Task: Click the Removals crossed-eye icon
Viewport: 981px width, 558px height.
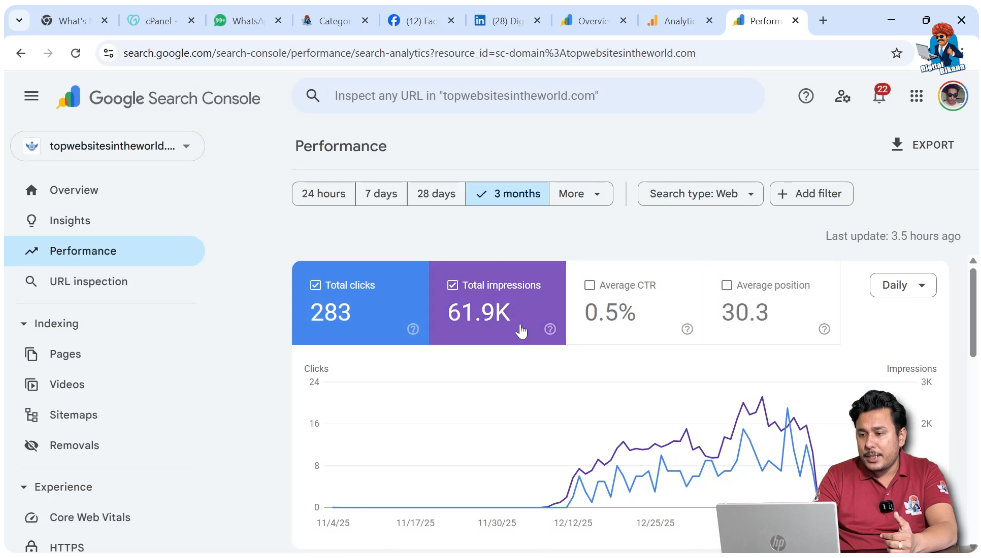Action: [31, 445]
